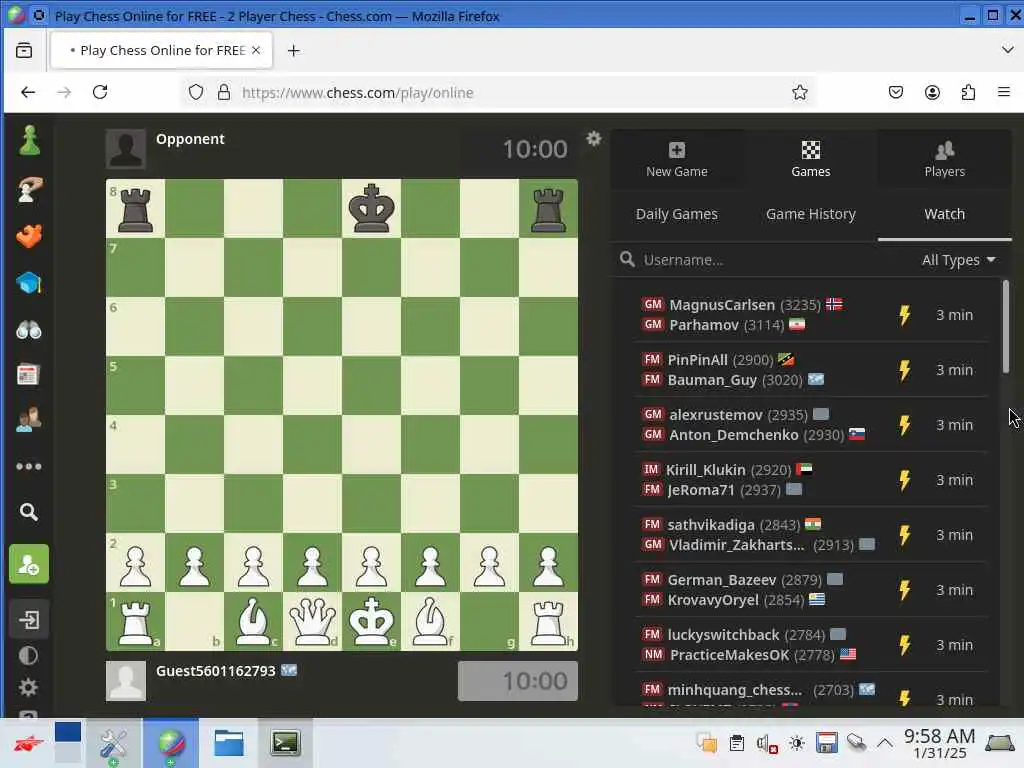Open Social friends icon in sidebar
The image size is (1024, 768).
coord(29,420)
